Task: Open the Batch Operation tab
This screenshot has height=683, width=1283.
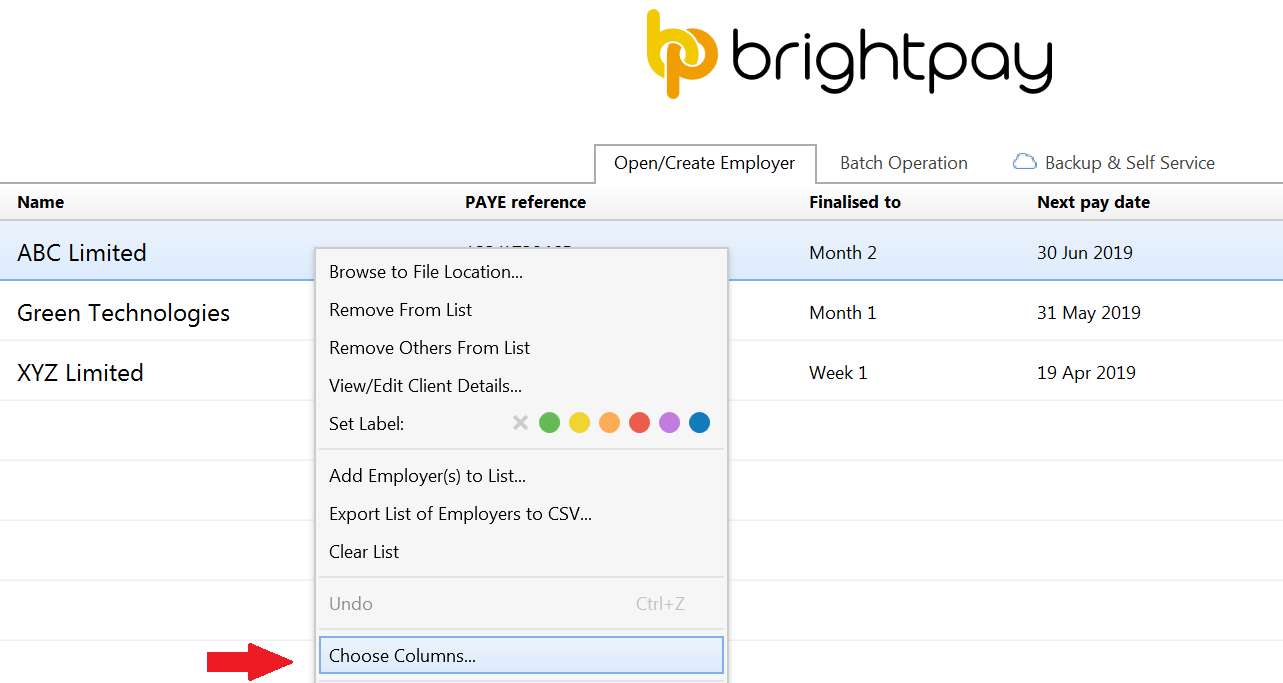Action: tap(904, 163)
